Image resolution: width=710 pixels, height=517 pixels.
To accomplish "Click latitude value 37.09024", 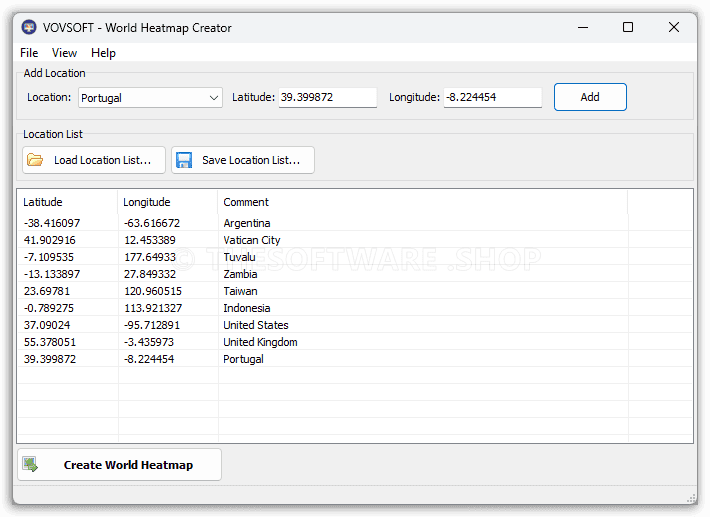I will tap(47, 325).
